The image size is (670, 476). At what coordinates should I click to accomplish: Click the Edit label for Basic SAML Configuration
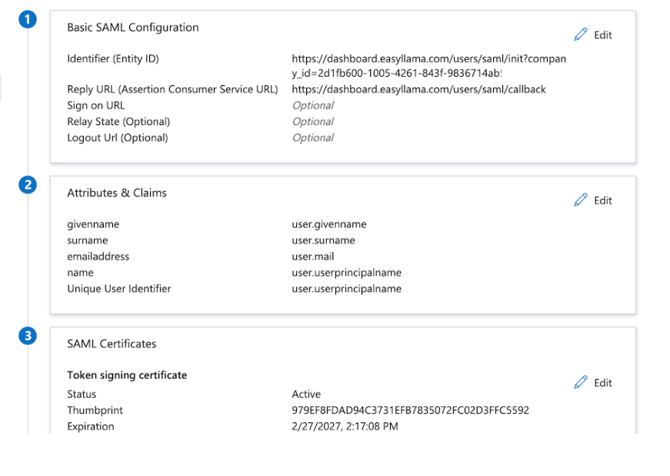click(602, 35)
